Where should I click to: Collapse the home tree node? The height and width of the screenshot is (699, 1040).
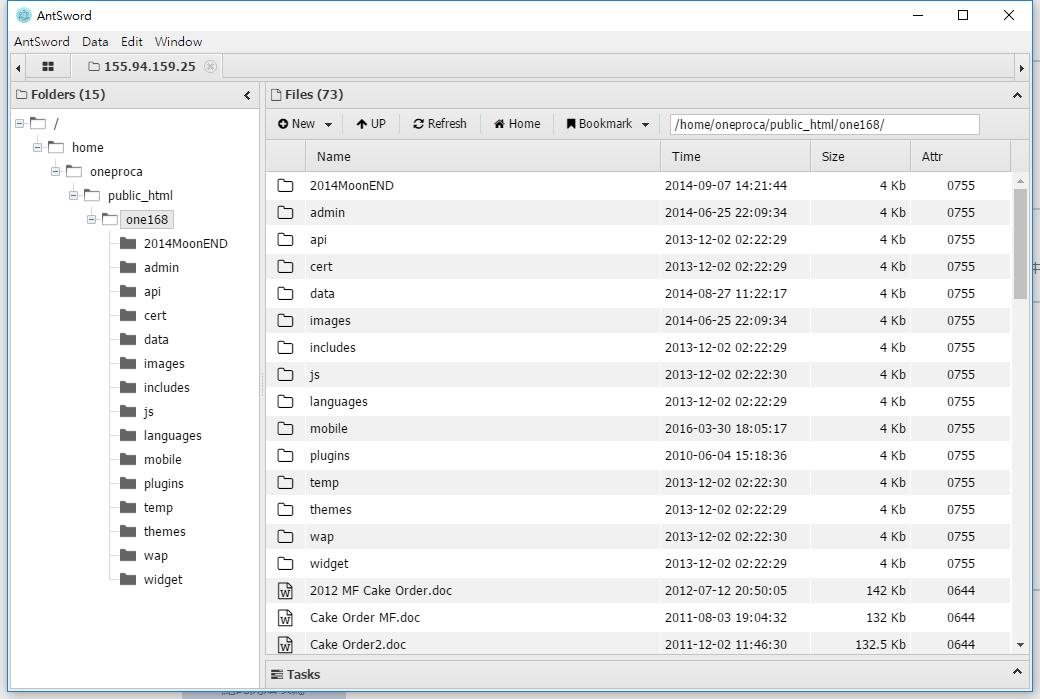(x=38, y=147)
